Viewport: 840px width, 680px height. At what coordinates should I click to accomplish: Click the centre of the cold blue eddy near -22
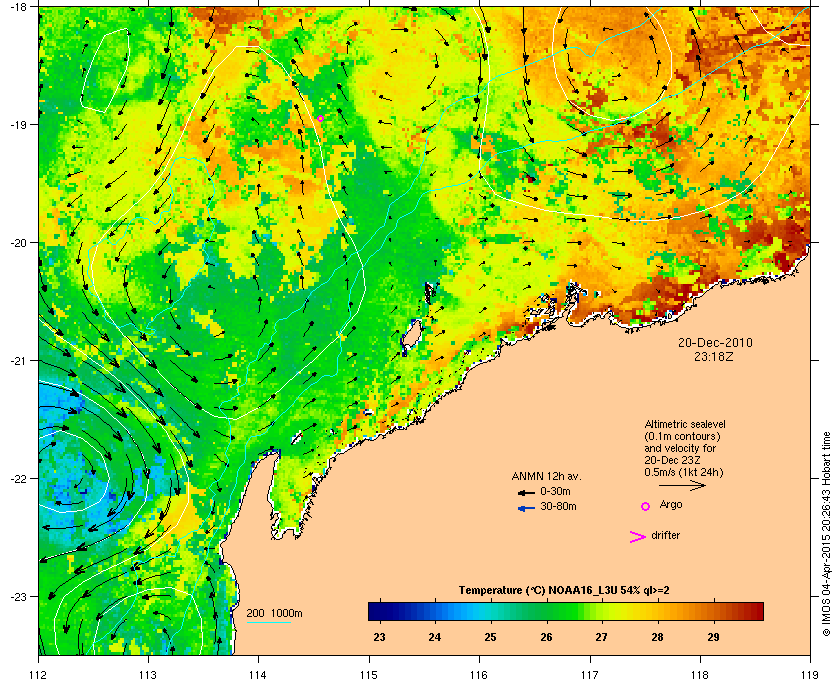click(72, 472)
